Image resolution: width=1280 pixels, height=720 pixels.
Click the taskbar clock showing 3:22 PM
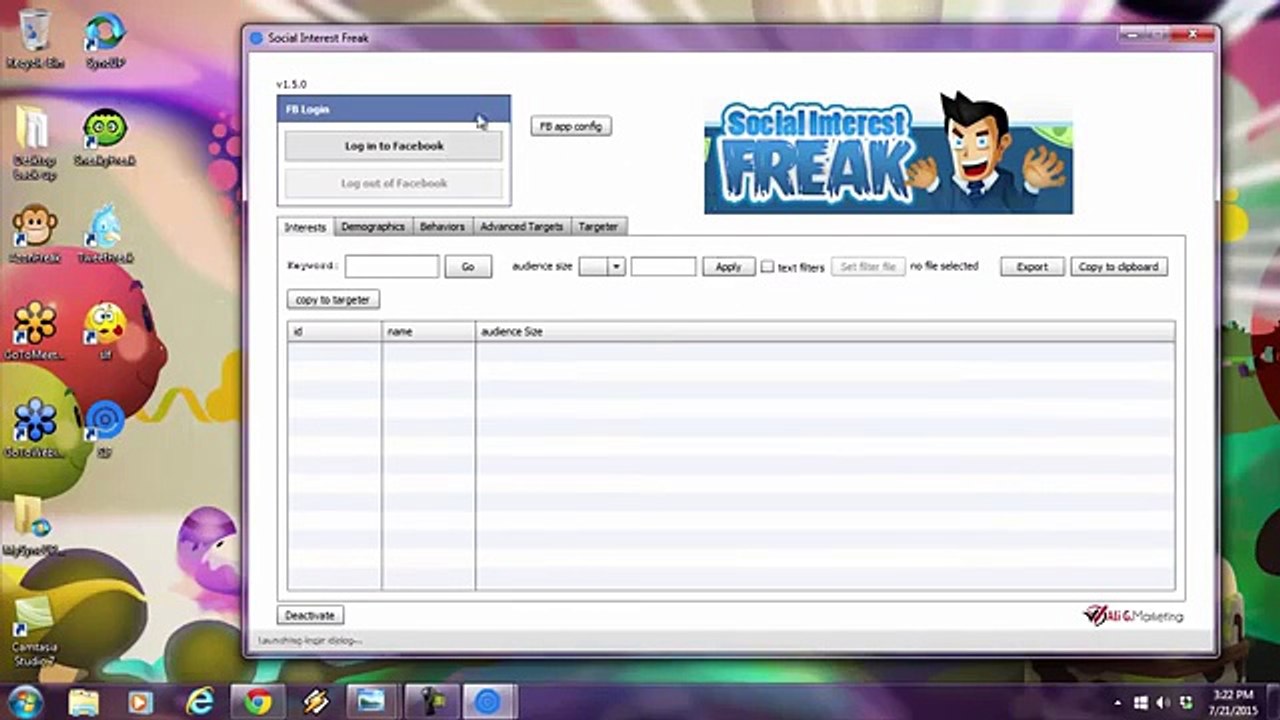click(1232, 702)
